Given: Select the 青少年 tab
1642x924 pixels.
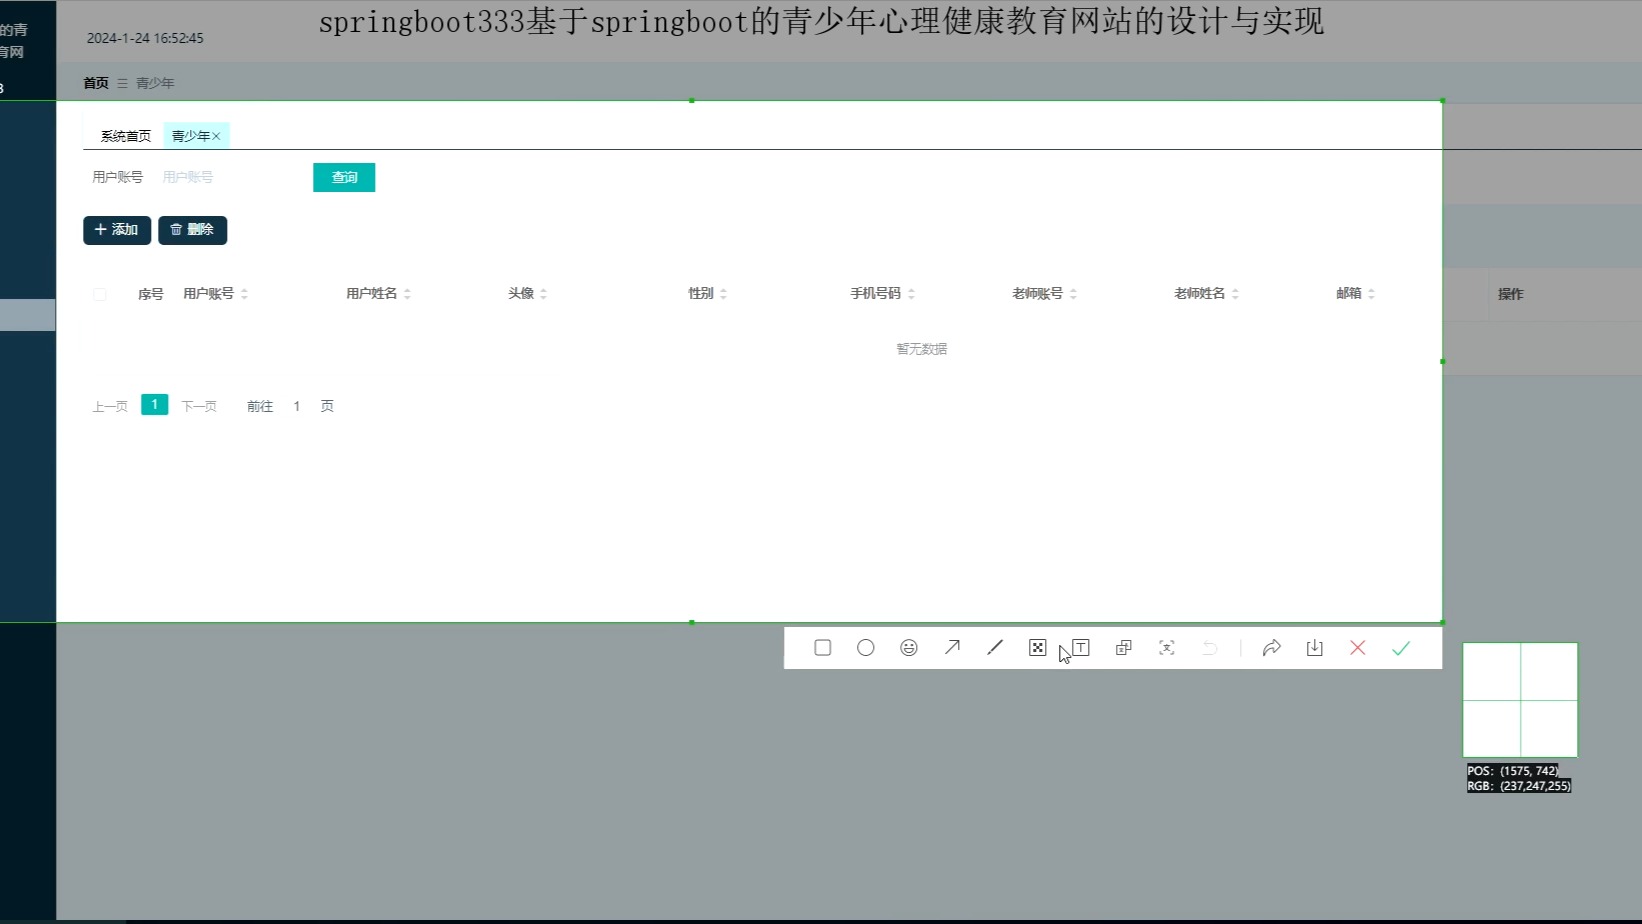Looking at the screenshot, I should coord(191,136).
